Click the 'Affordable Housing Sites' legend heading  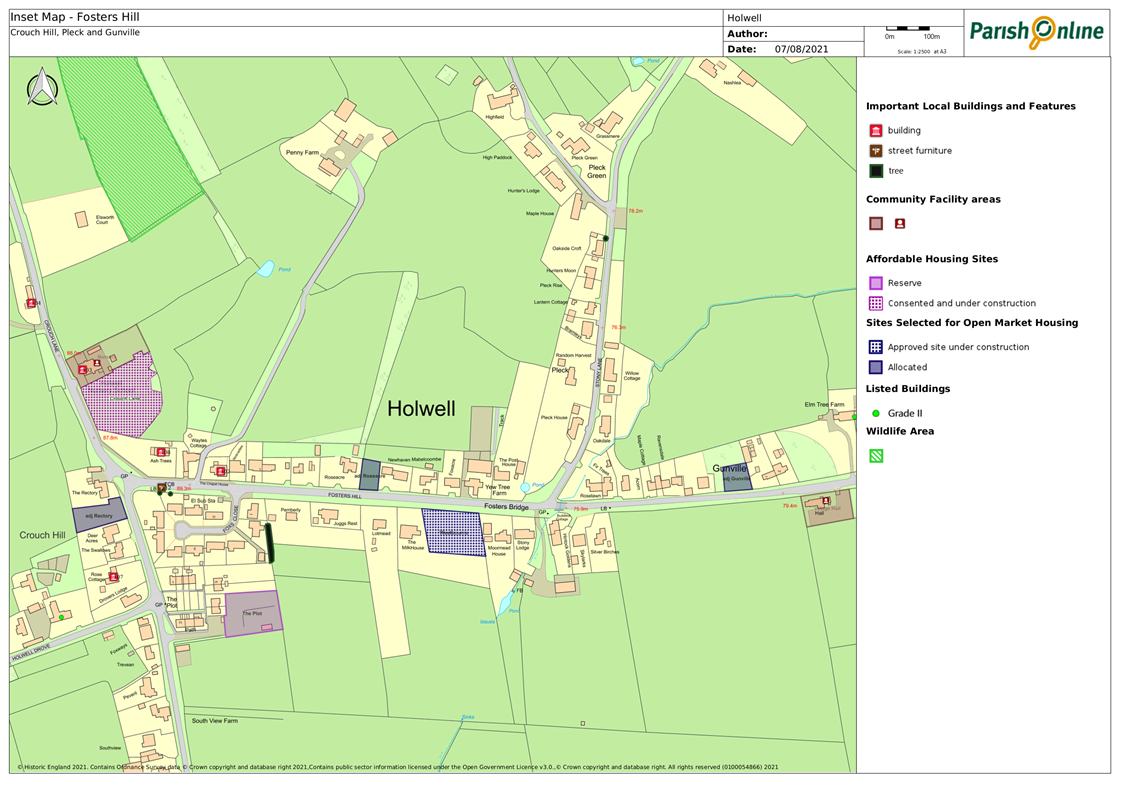click(932, 259)
